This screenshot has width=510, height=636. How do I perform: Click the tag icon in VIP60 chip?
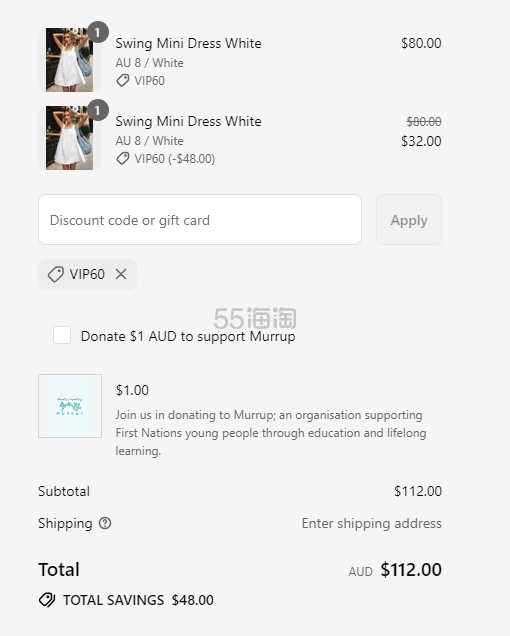point(56,274)
